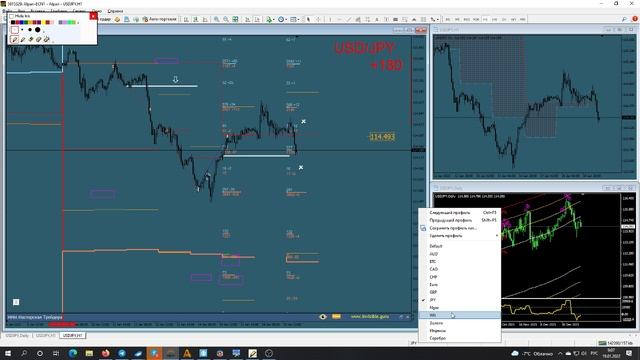640x360 pixels.
Task: Switch to the USDJPY,H1 chart tab
Action: point(72,336)
